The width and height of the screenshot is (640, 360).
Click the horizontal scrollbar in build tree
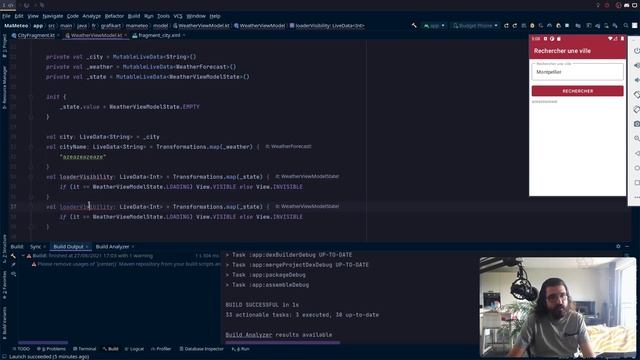pyautogui.click(x=43, y=342)
